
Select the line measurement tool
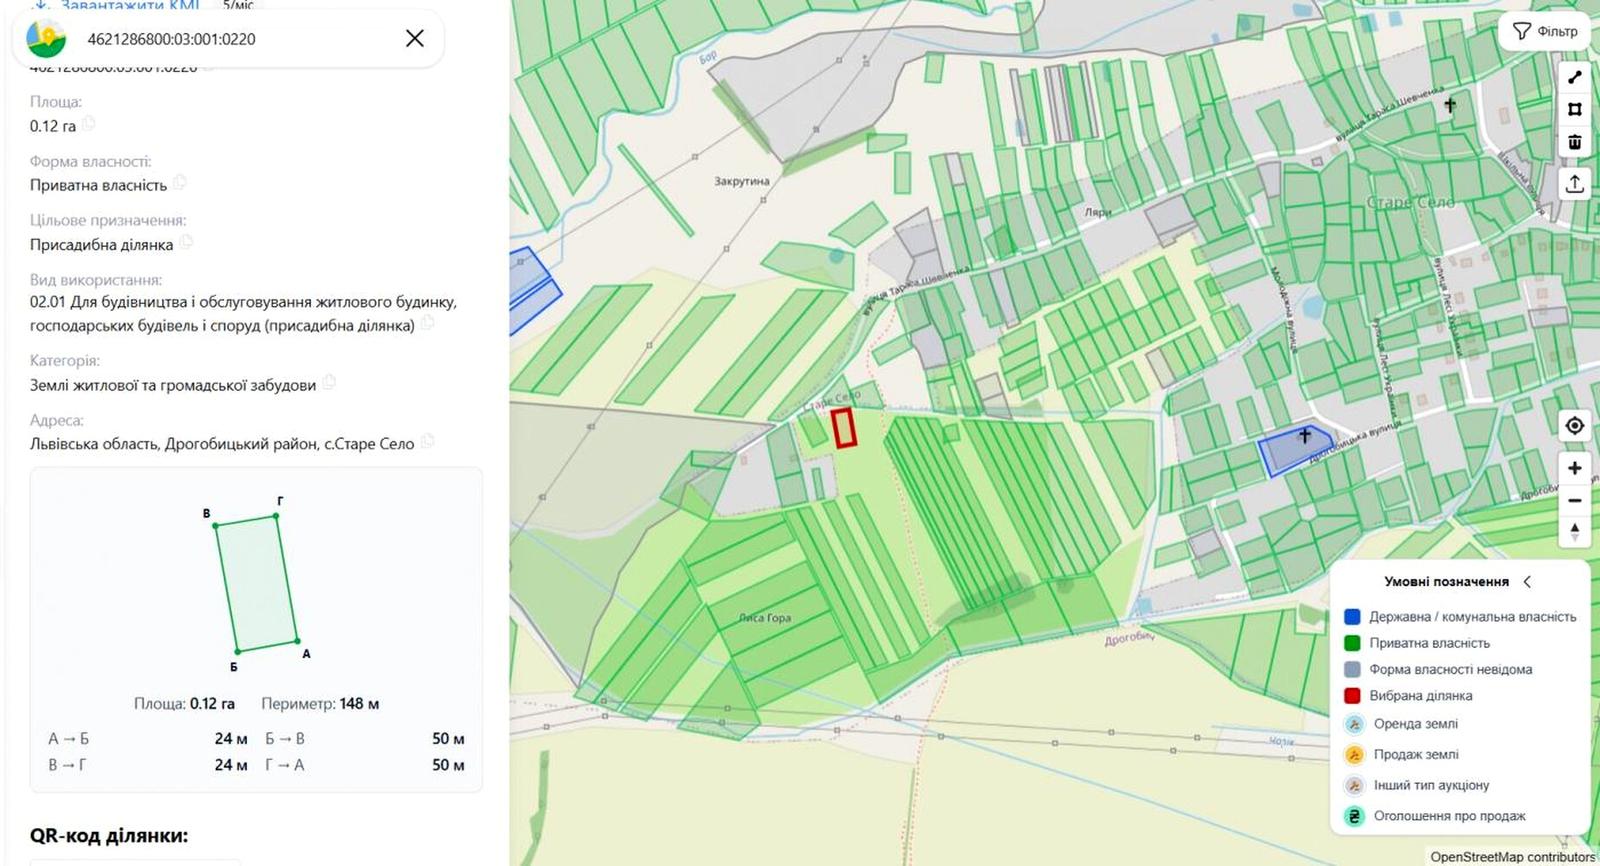click(1574, 77)
